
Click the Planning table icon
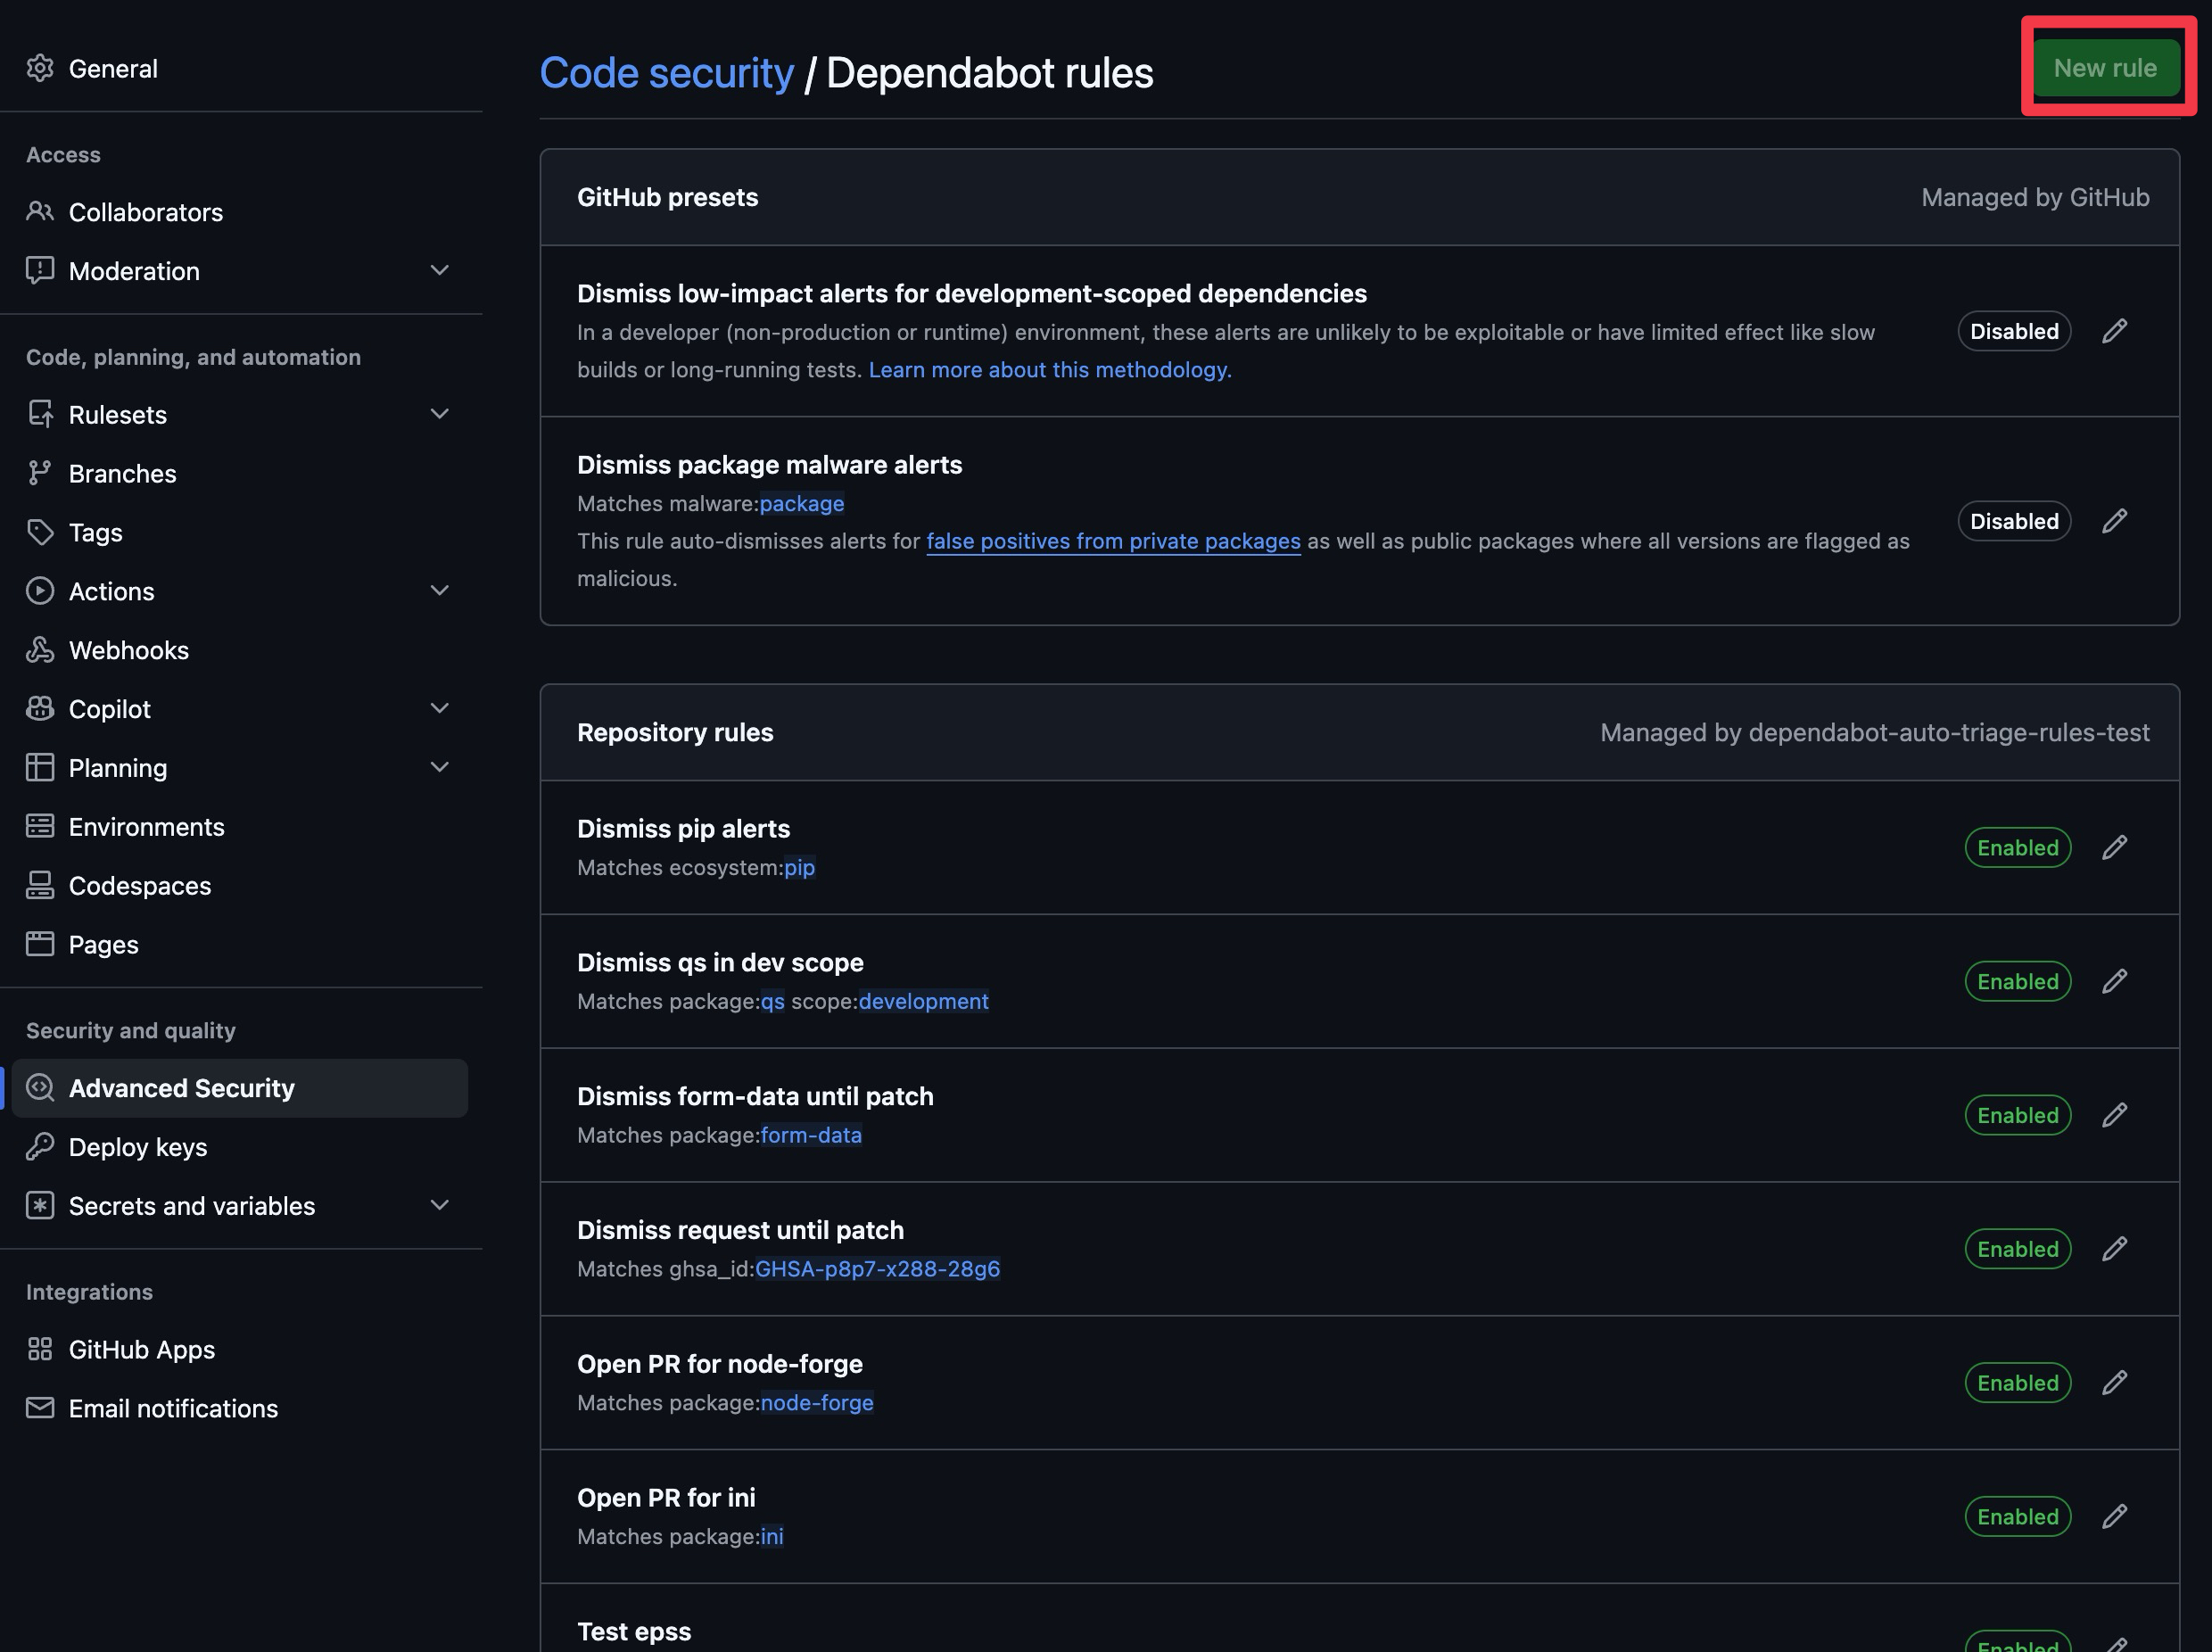[40, 767]
